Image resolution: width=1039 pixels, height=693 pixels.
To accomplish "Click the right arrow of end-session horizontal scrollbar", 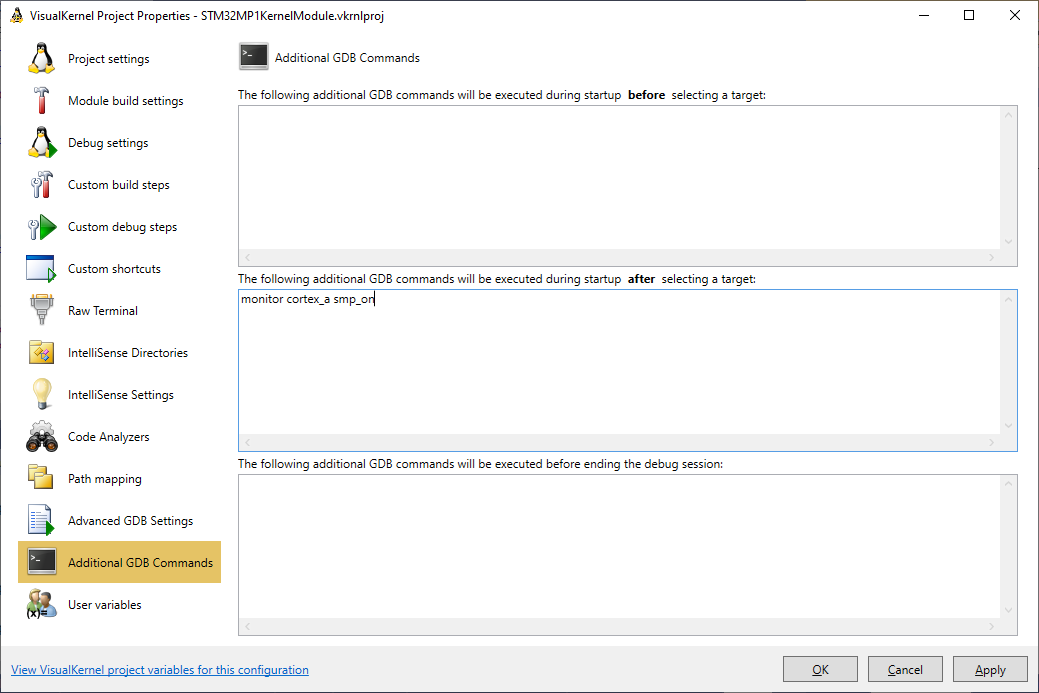I will point(991,626).
